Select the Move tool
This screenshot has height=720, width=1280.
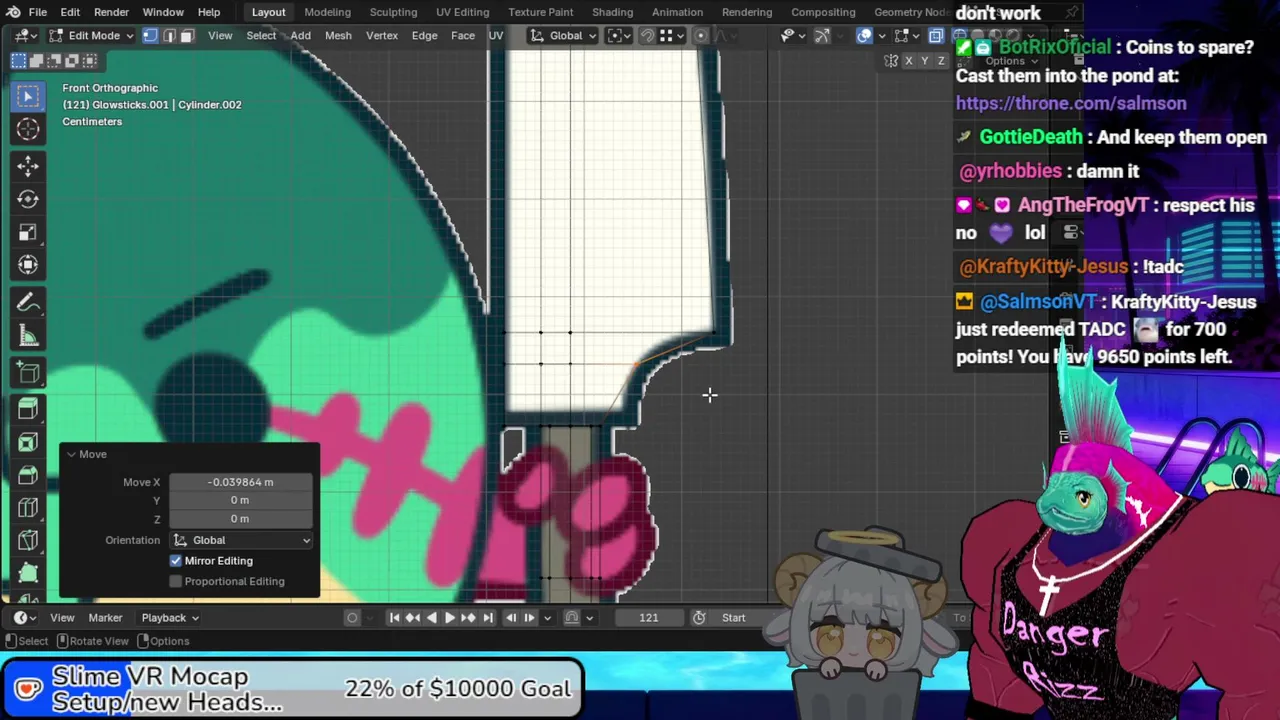[x=28, y=166]
